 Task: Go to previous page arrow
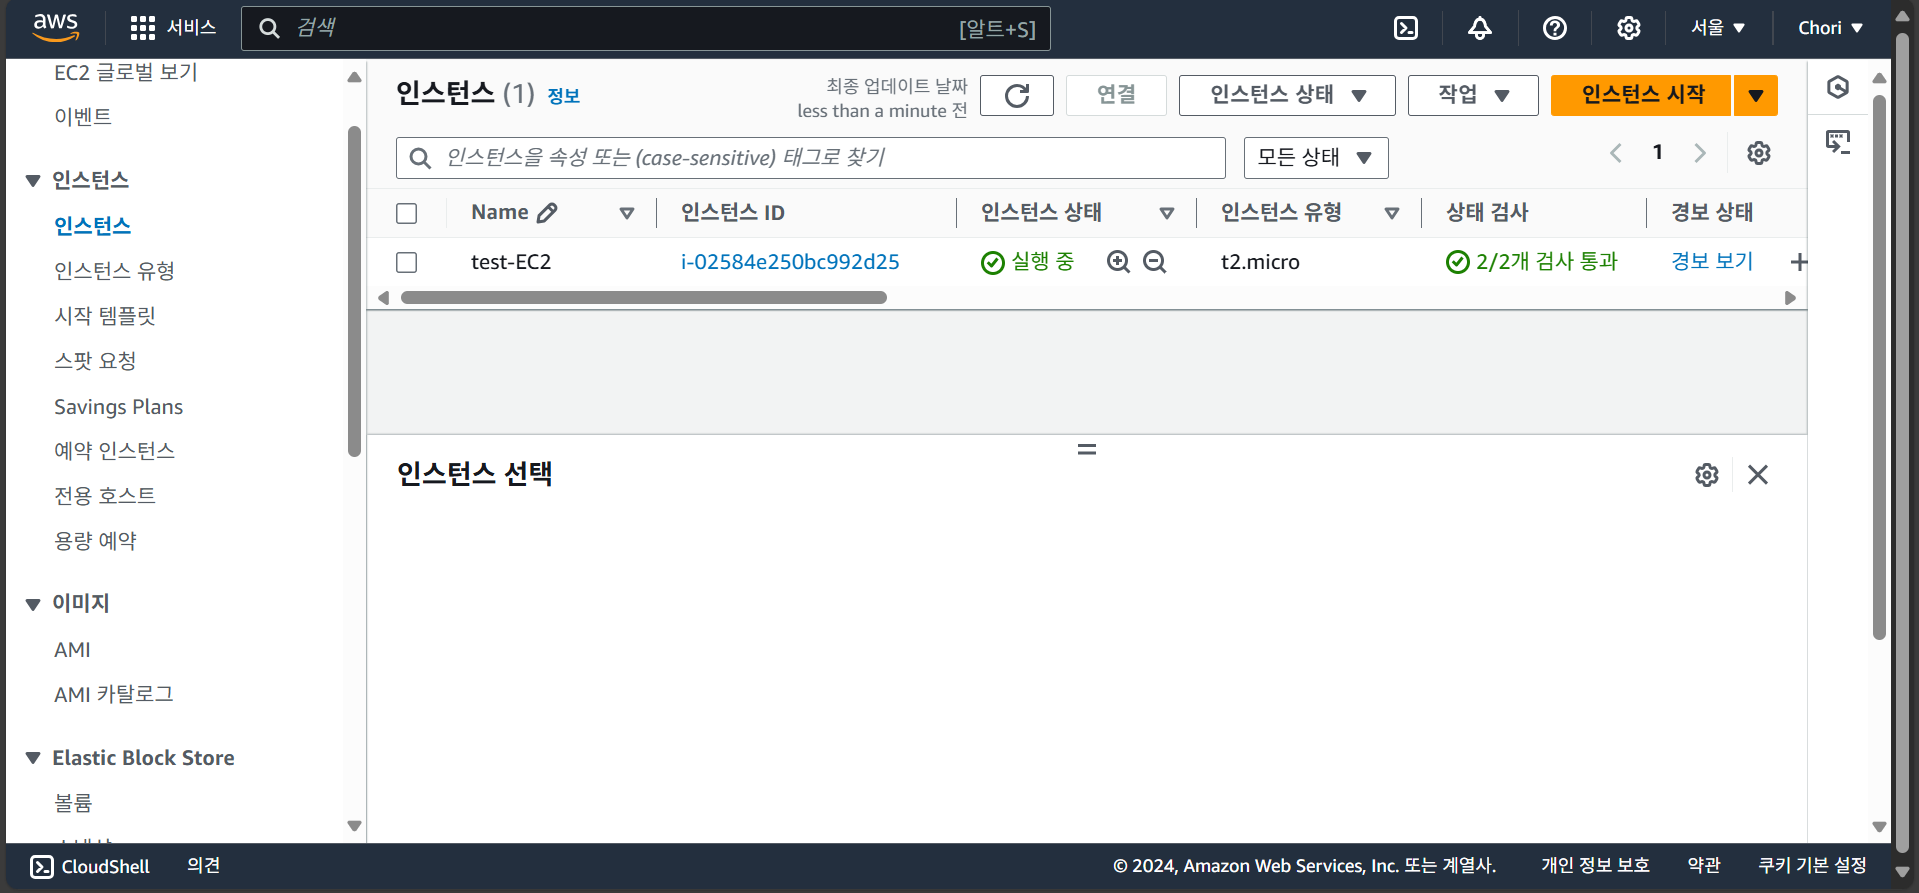(1616, 153)
